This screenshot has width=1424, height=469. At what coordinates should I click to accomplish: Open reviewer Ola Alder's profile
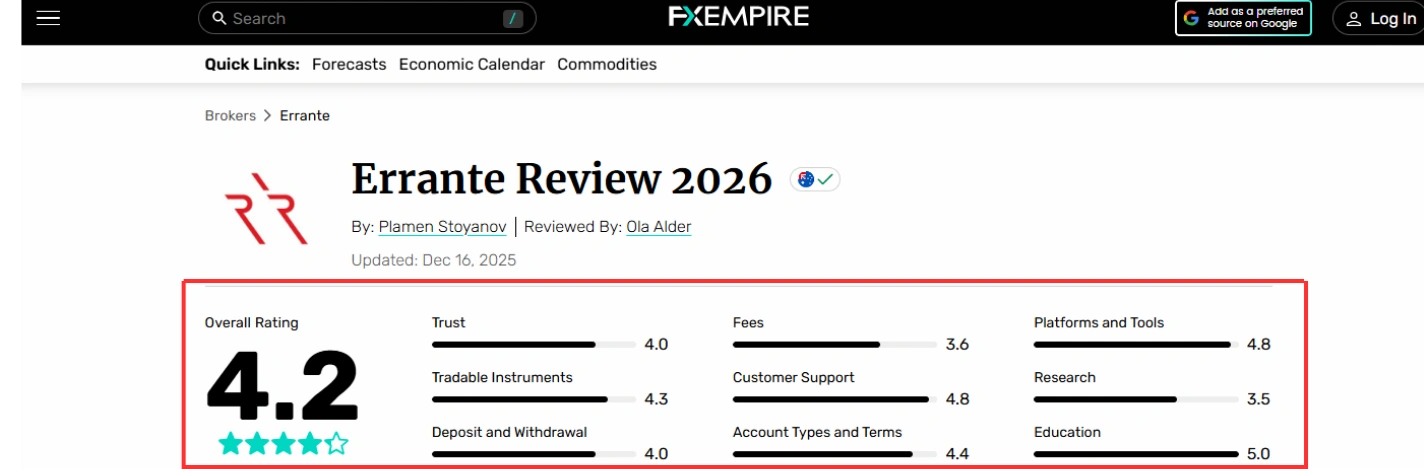[x=659, y=227]
